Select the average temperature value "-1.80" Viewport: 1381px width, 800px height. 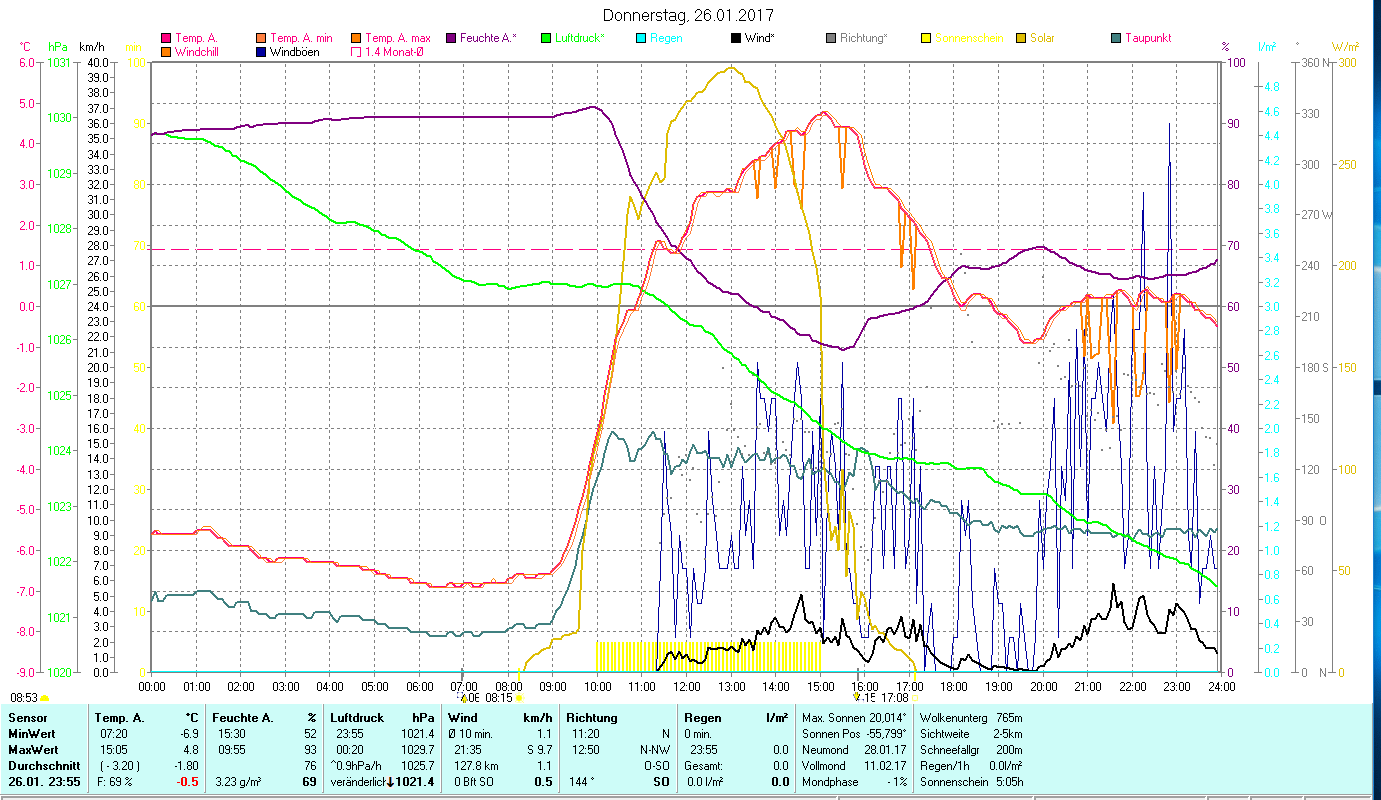coord(186,765)
